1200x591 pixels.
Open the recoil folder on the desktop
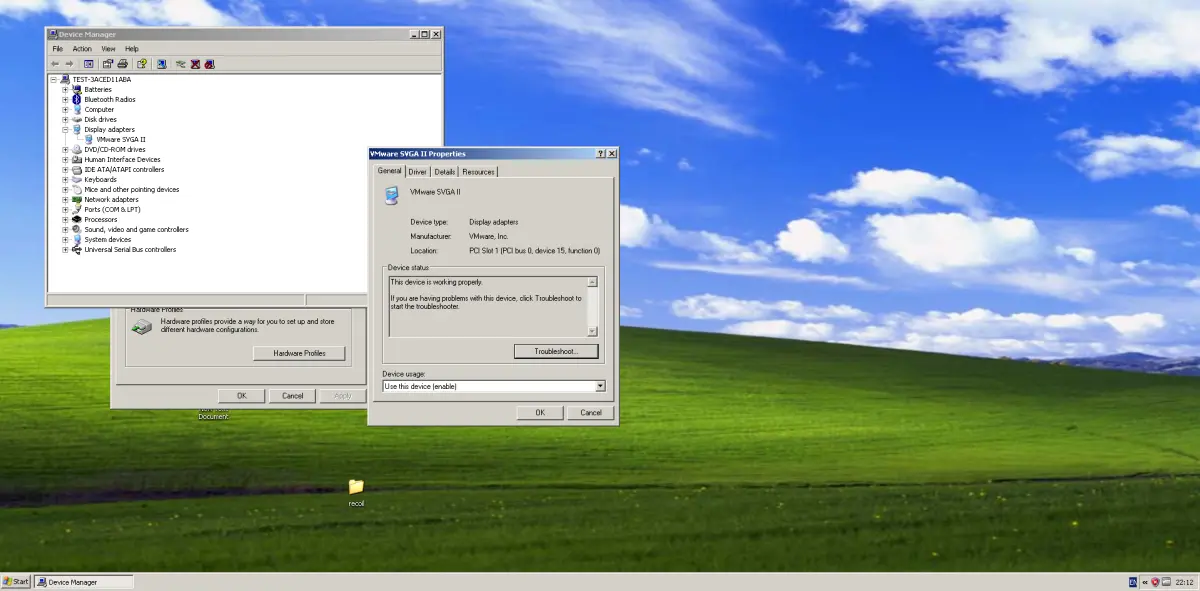coord(356,487)
